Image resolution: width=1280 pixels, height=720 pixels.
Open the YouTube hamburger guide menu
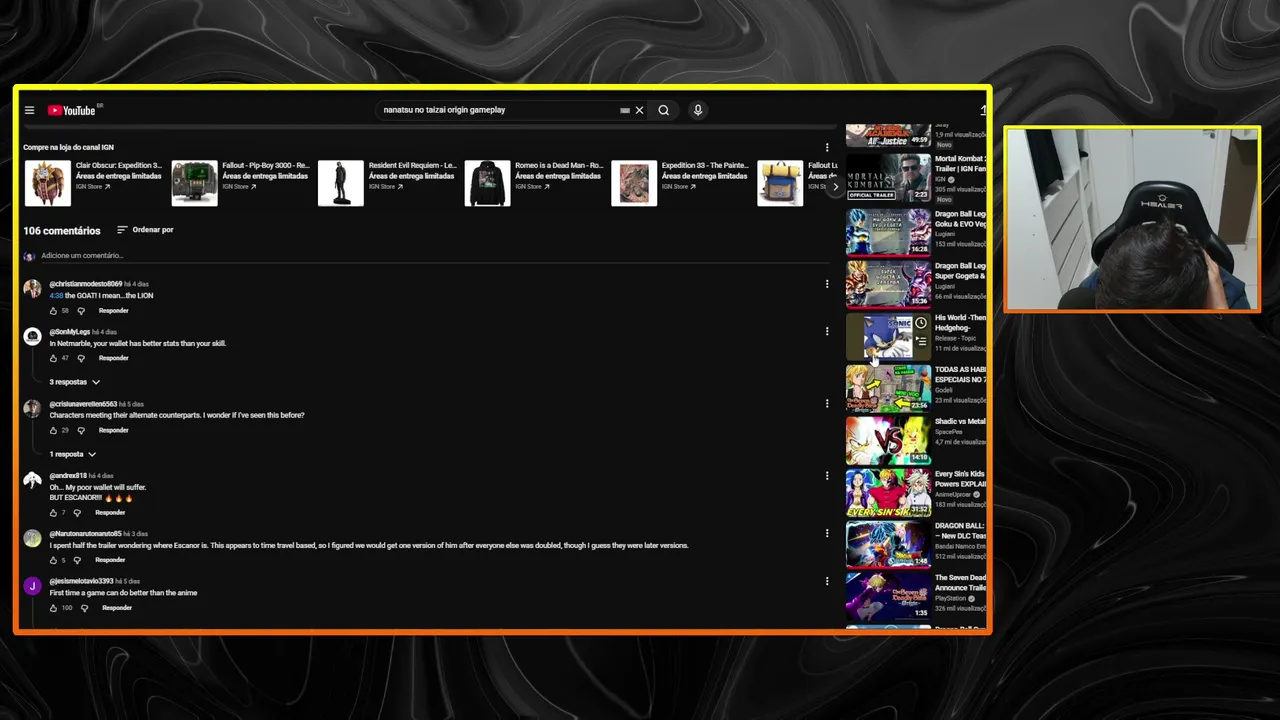tap(29, 110)
